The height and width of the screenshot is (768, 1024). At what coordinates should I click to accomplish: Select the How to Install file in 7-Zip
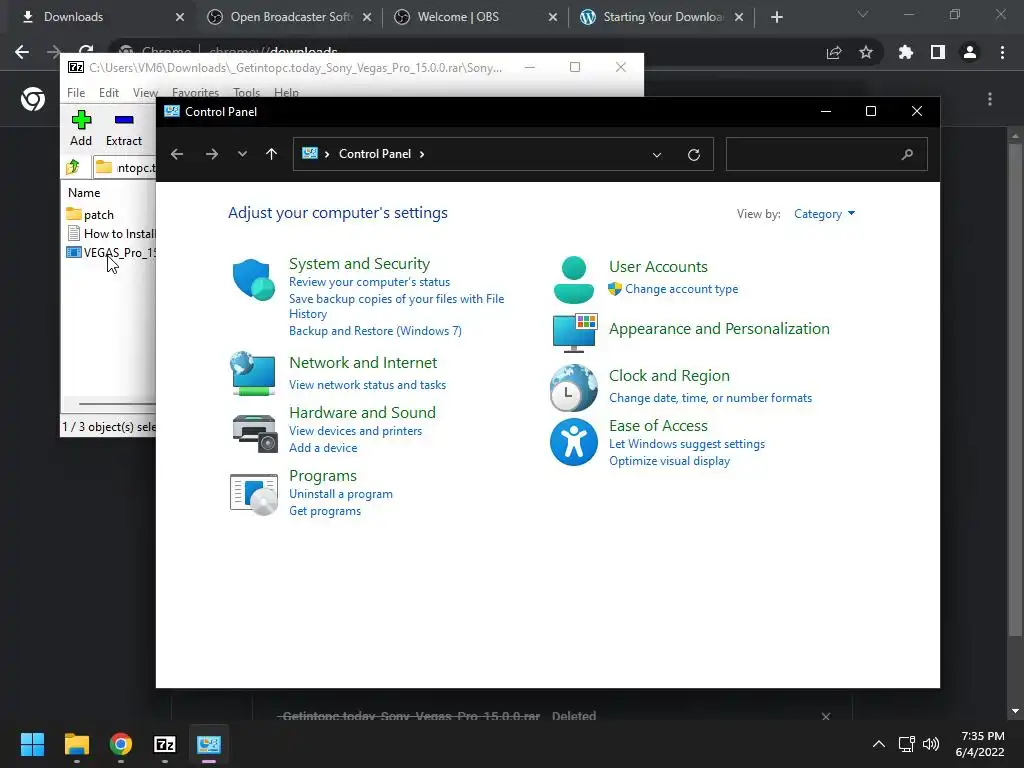click(x=110, y=234)
